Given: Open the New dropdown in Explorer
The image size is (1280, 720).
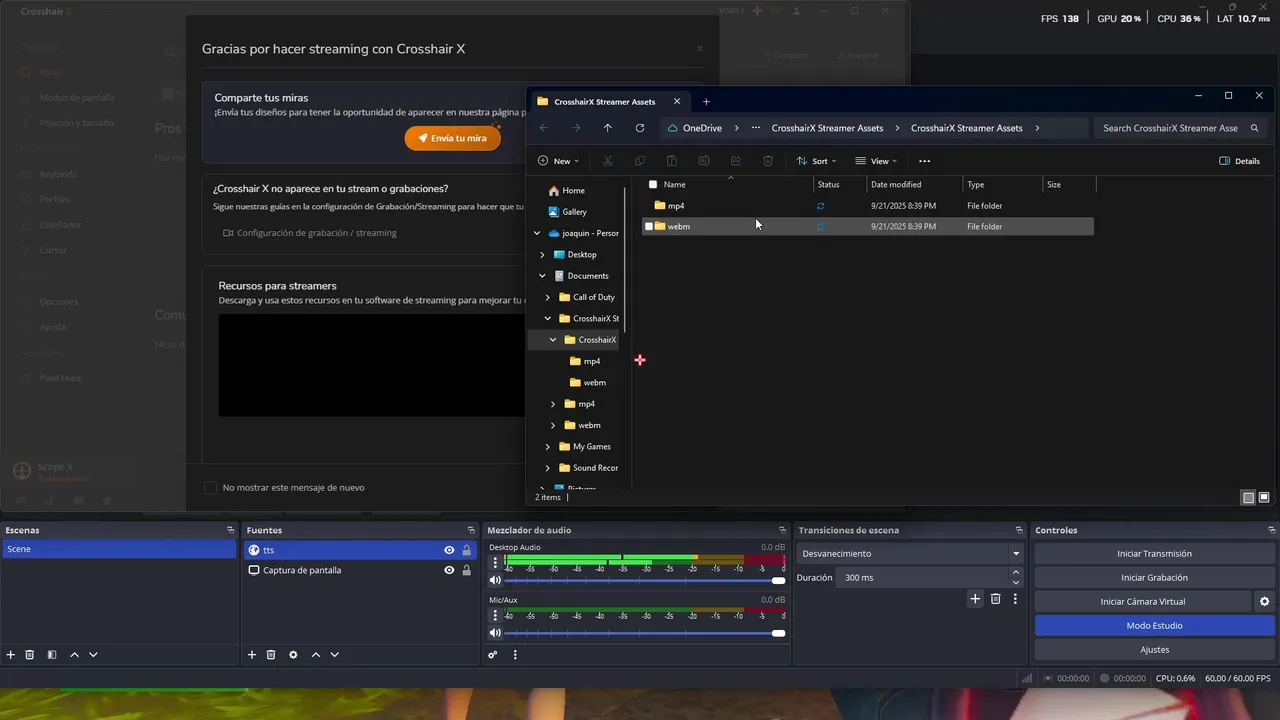Looking at the screenshot, I should pyautogui.click(x=558, y=161).
